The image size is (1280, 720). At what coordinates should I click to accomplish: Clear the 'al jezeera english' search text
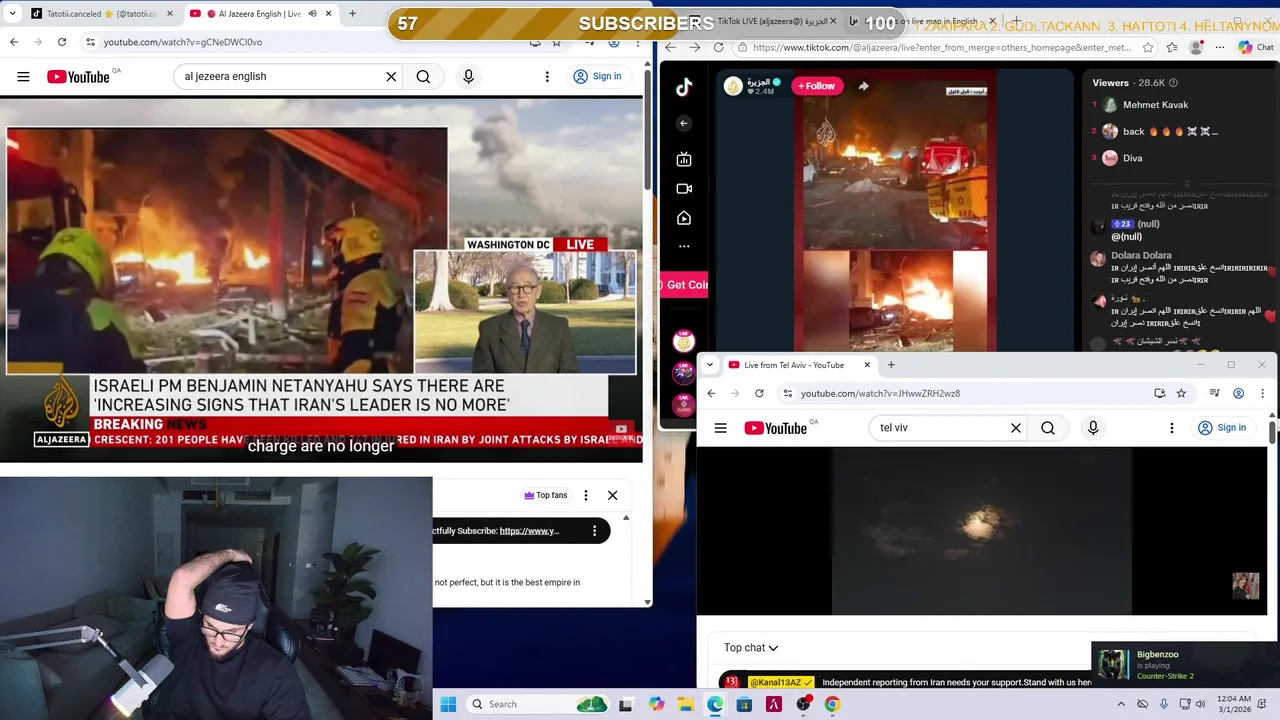391,76
